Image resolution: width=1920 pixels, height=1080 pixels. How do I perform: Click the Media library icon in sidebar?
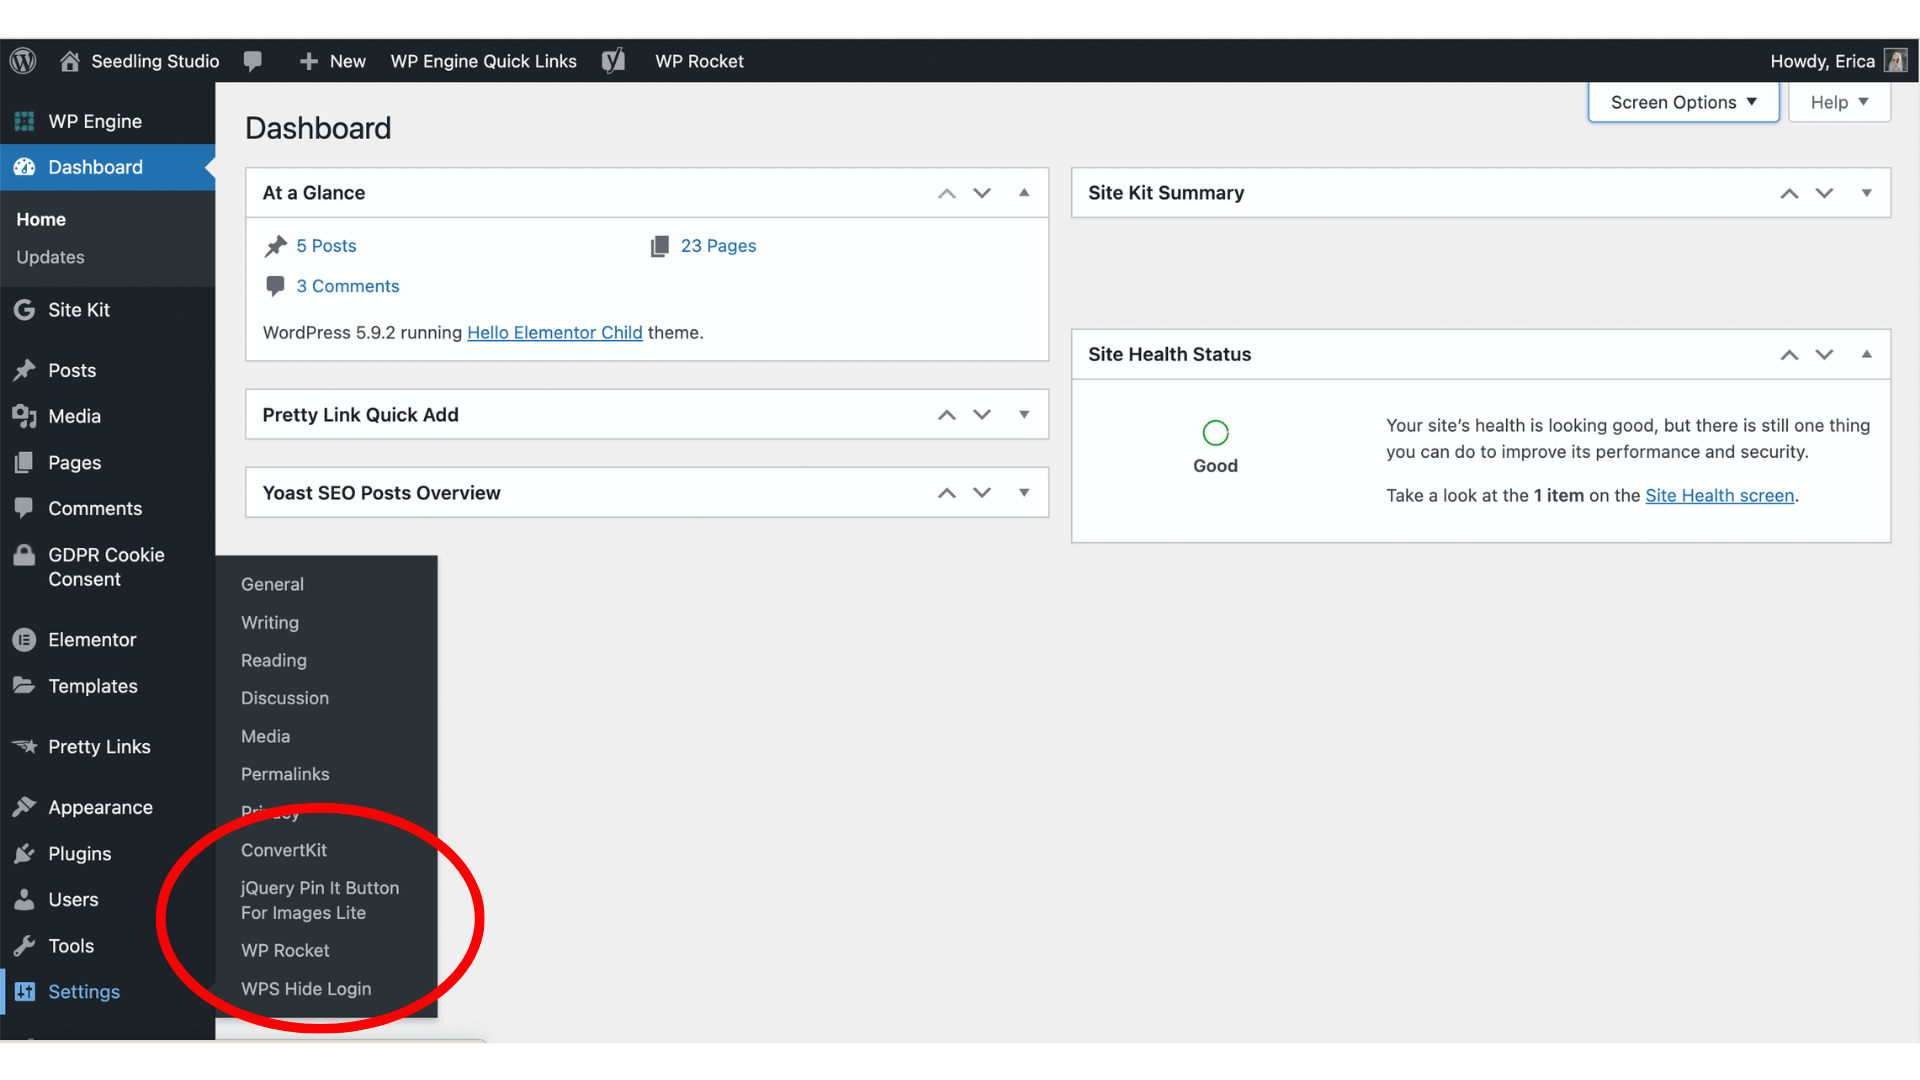[25, 416]
